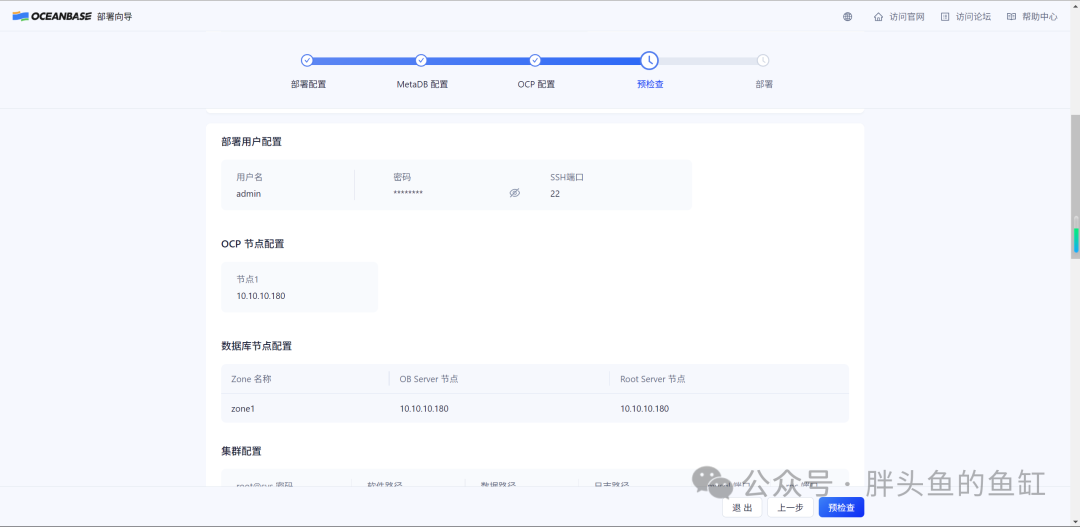Click the Root Server 节点 column header
This screenshot has height=527, width=1080.
coord(652,379)
